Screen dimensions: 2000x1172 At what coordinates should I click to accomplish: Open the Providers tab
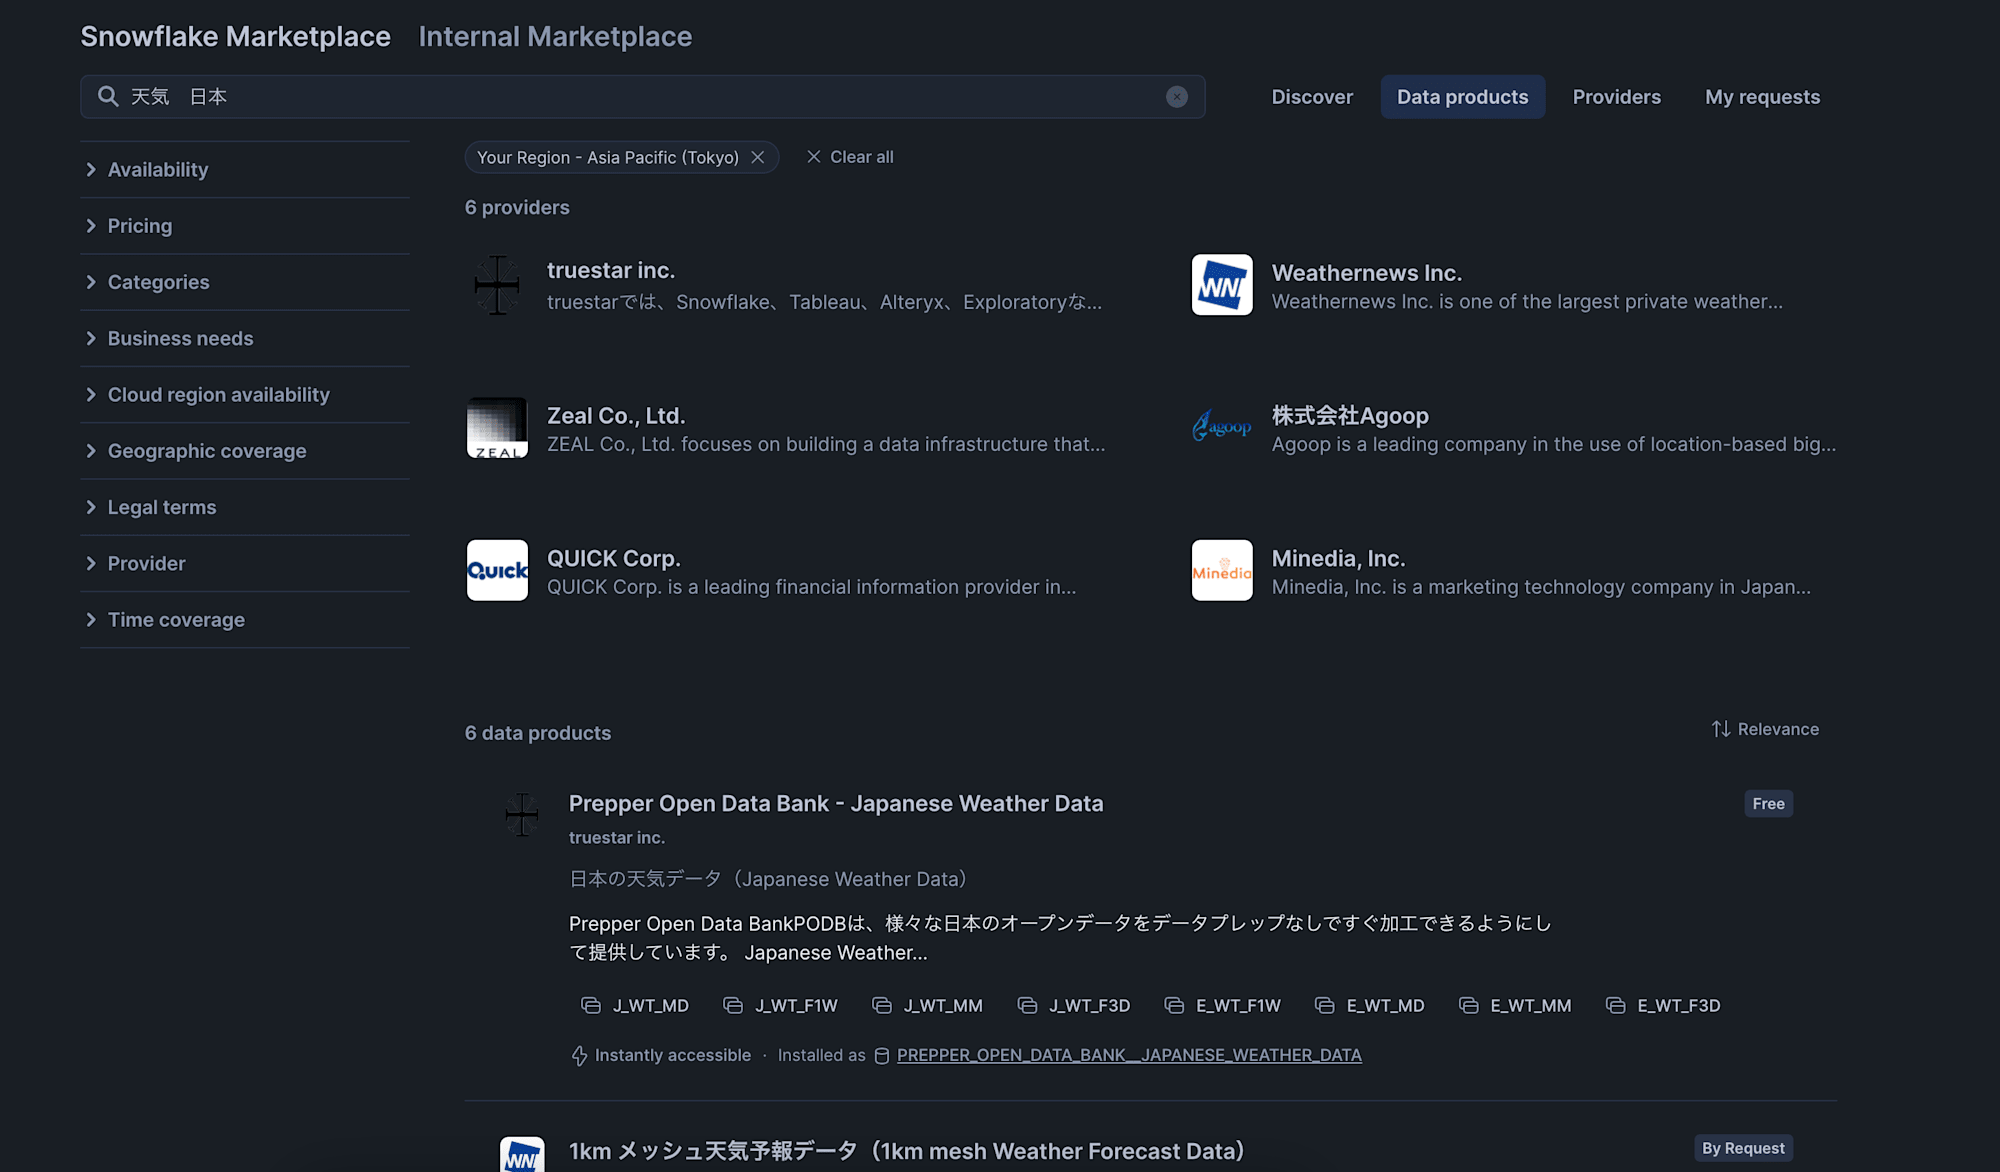coord(1616,97)
